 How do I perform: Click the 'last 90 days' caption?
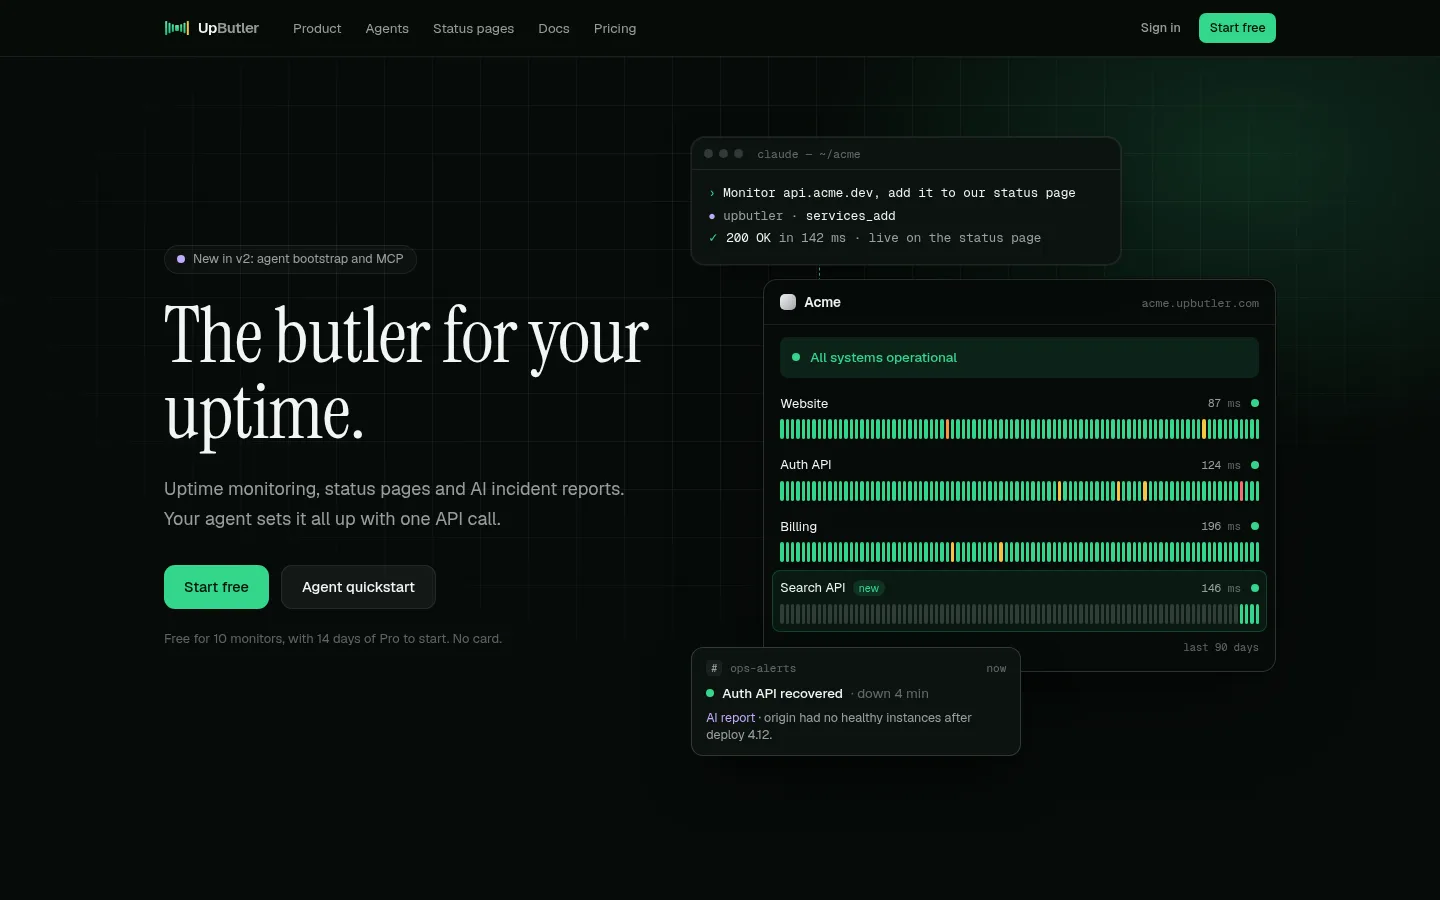[1221, 647]
